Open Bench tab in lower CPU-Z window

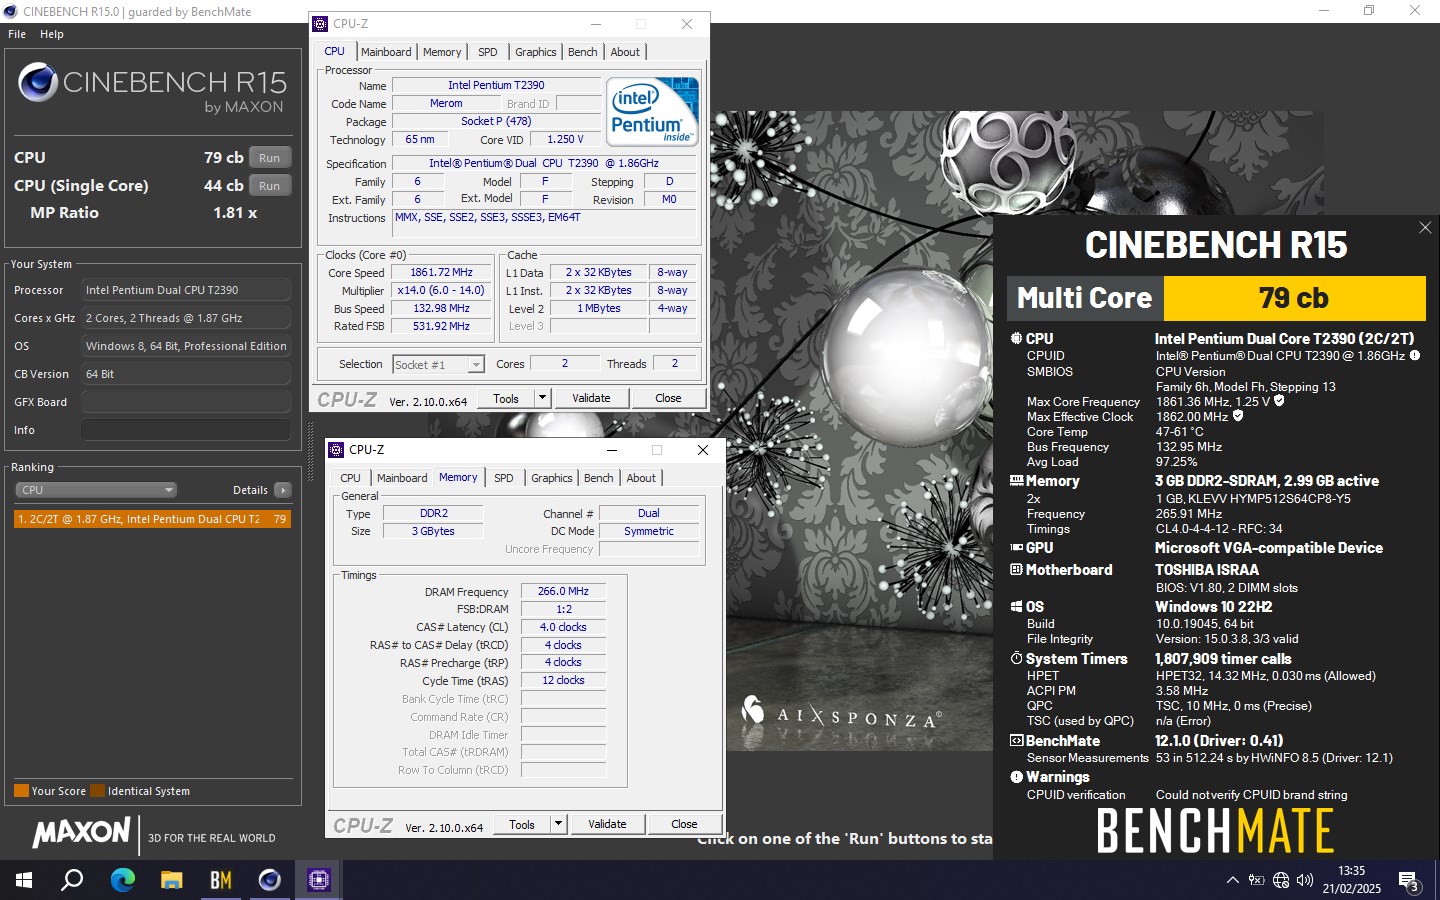click(x=599, y=478)
